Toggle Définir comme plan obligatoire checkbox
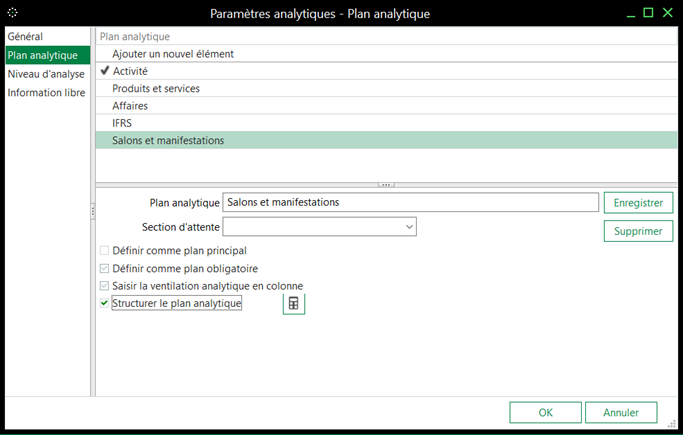The height and width of the screenshot is (435, 683). pyautogui.click(x=105, y=268)
